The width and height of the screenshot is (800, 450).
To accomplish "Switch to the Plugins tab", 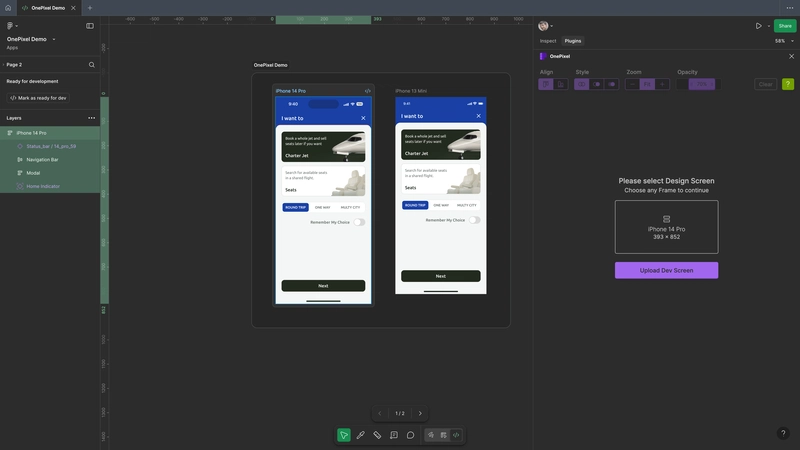I will (x=573, y=41).
